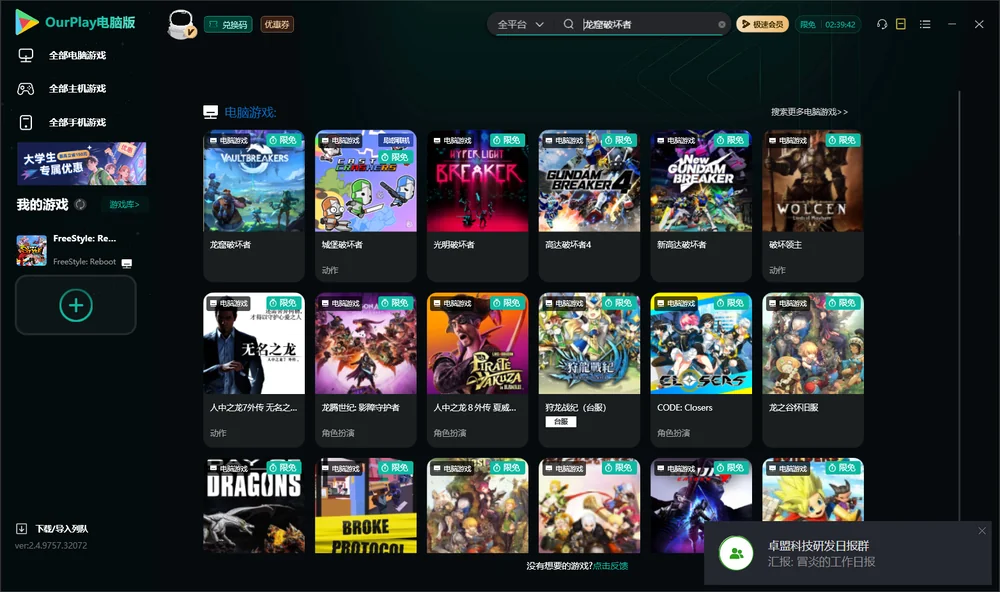Image resolution: width=1000 pixels, height=592 pixels.
Task: Open the main menu list icon
Action: click(925, 24)
